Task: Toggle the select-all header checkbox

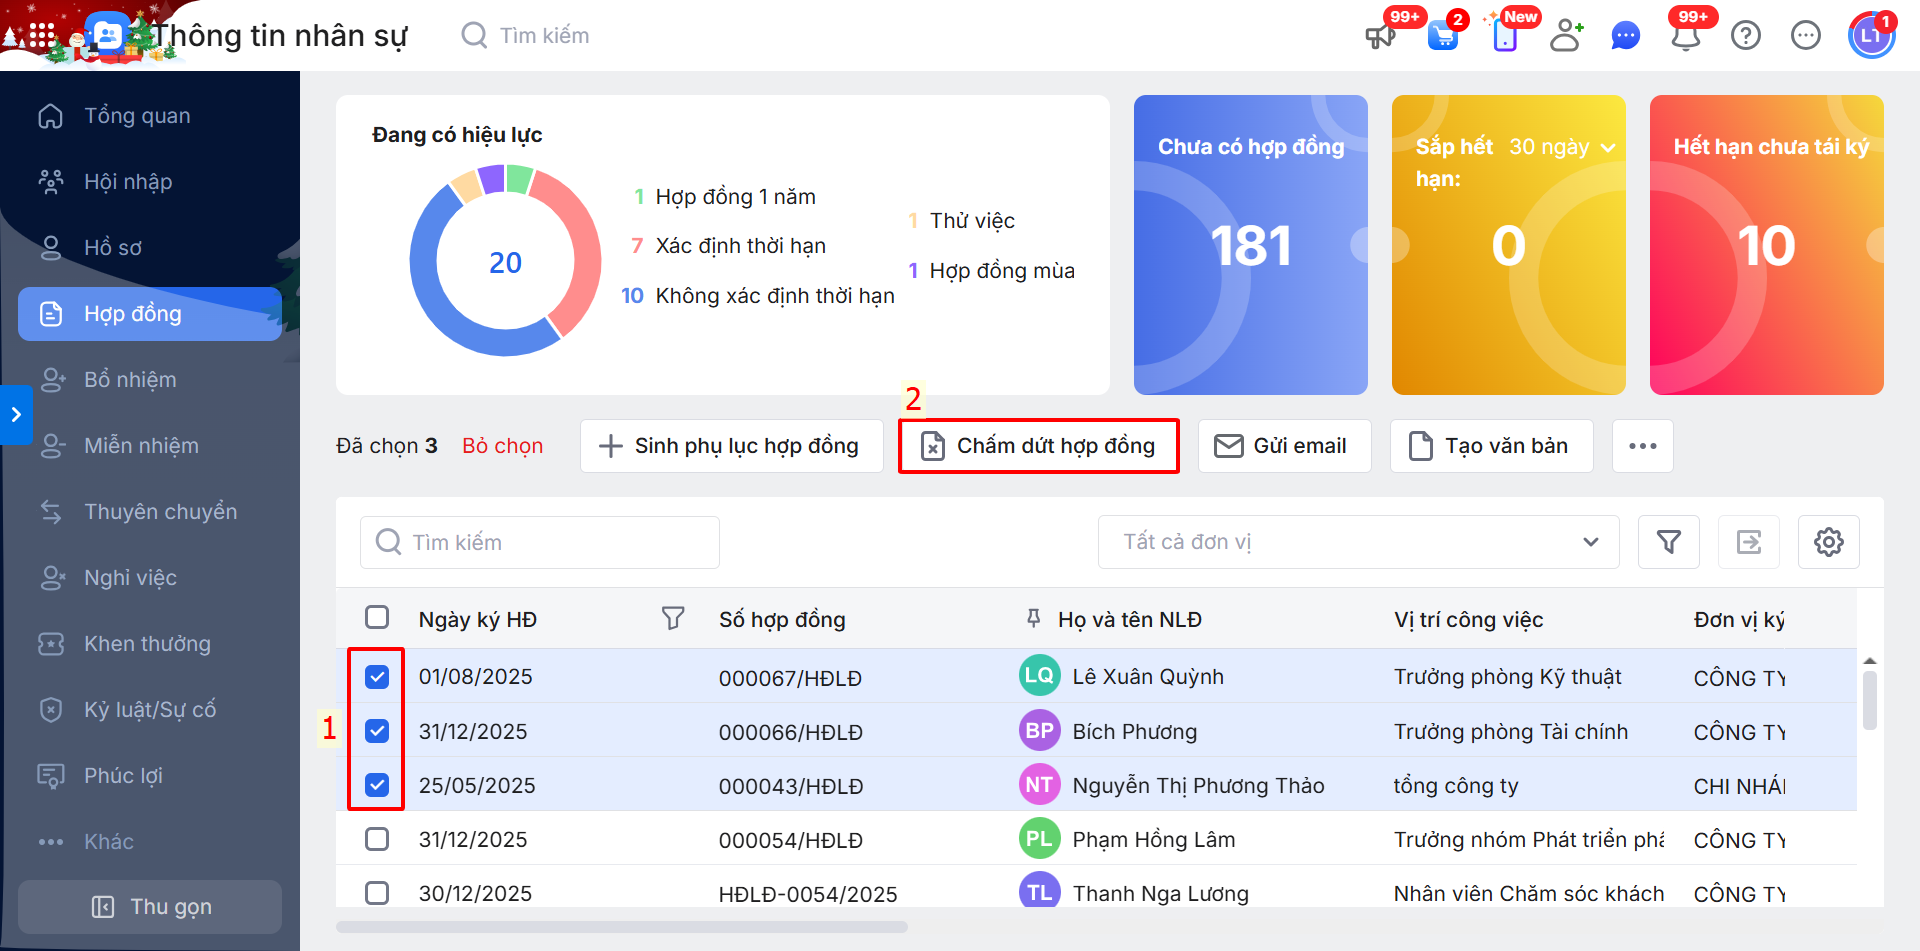Action: point(377,618)
